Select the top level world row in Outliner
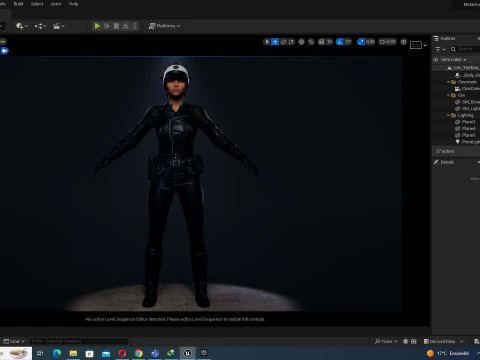Screen dimensions: 480x360 coord(456,68)
